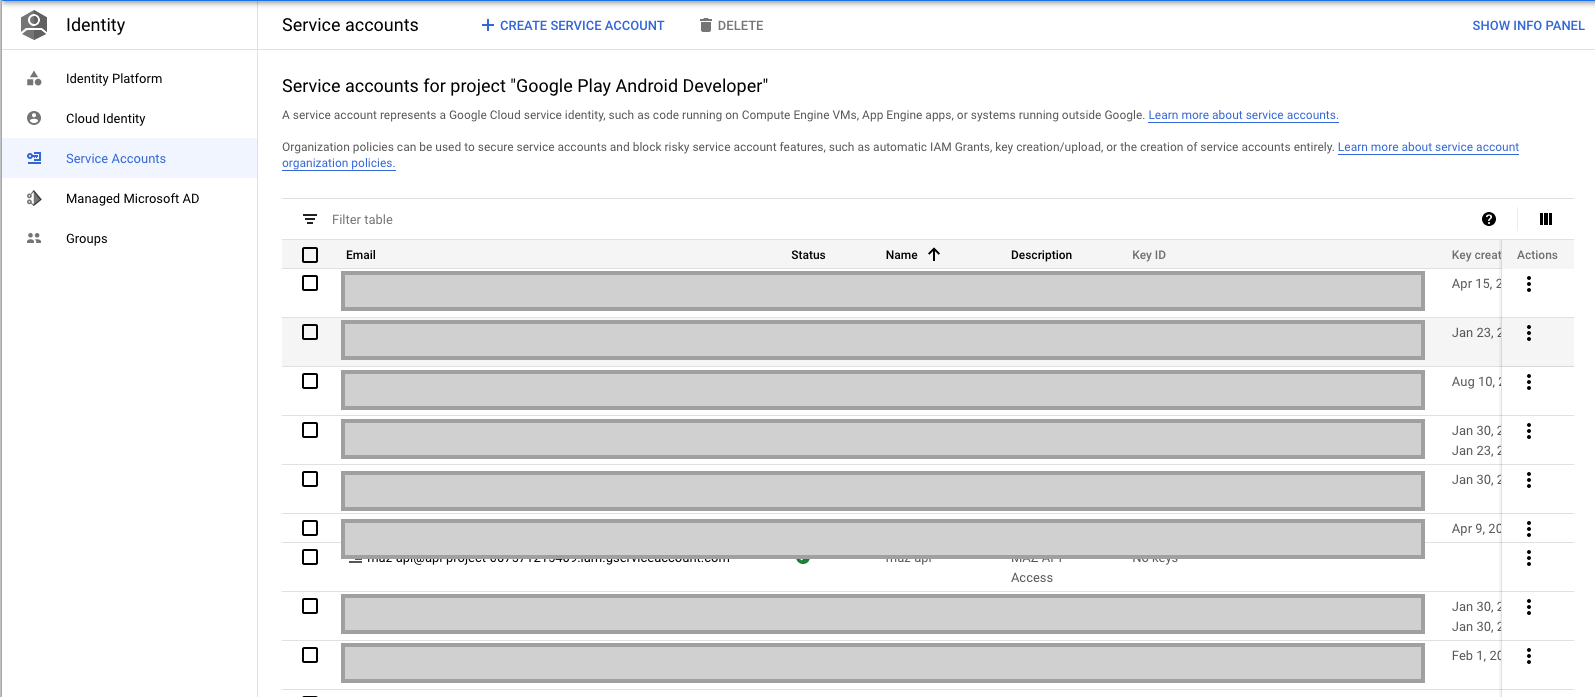
Task: Open Managed Microsoft AD in the sidebar
Action: (129, 198)
